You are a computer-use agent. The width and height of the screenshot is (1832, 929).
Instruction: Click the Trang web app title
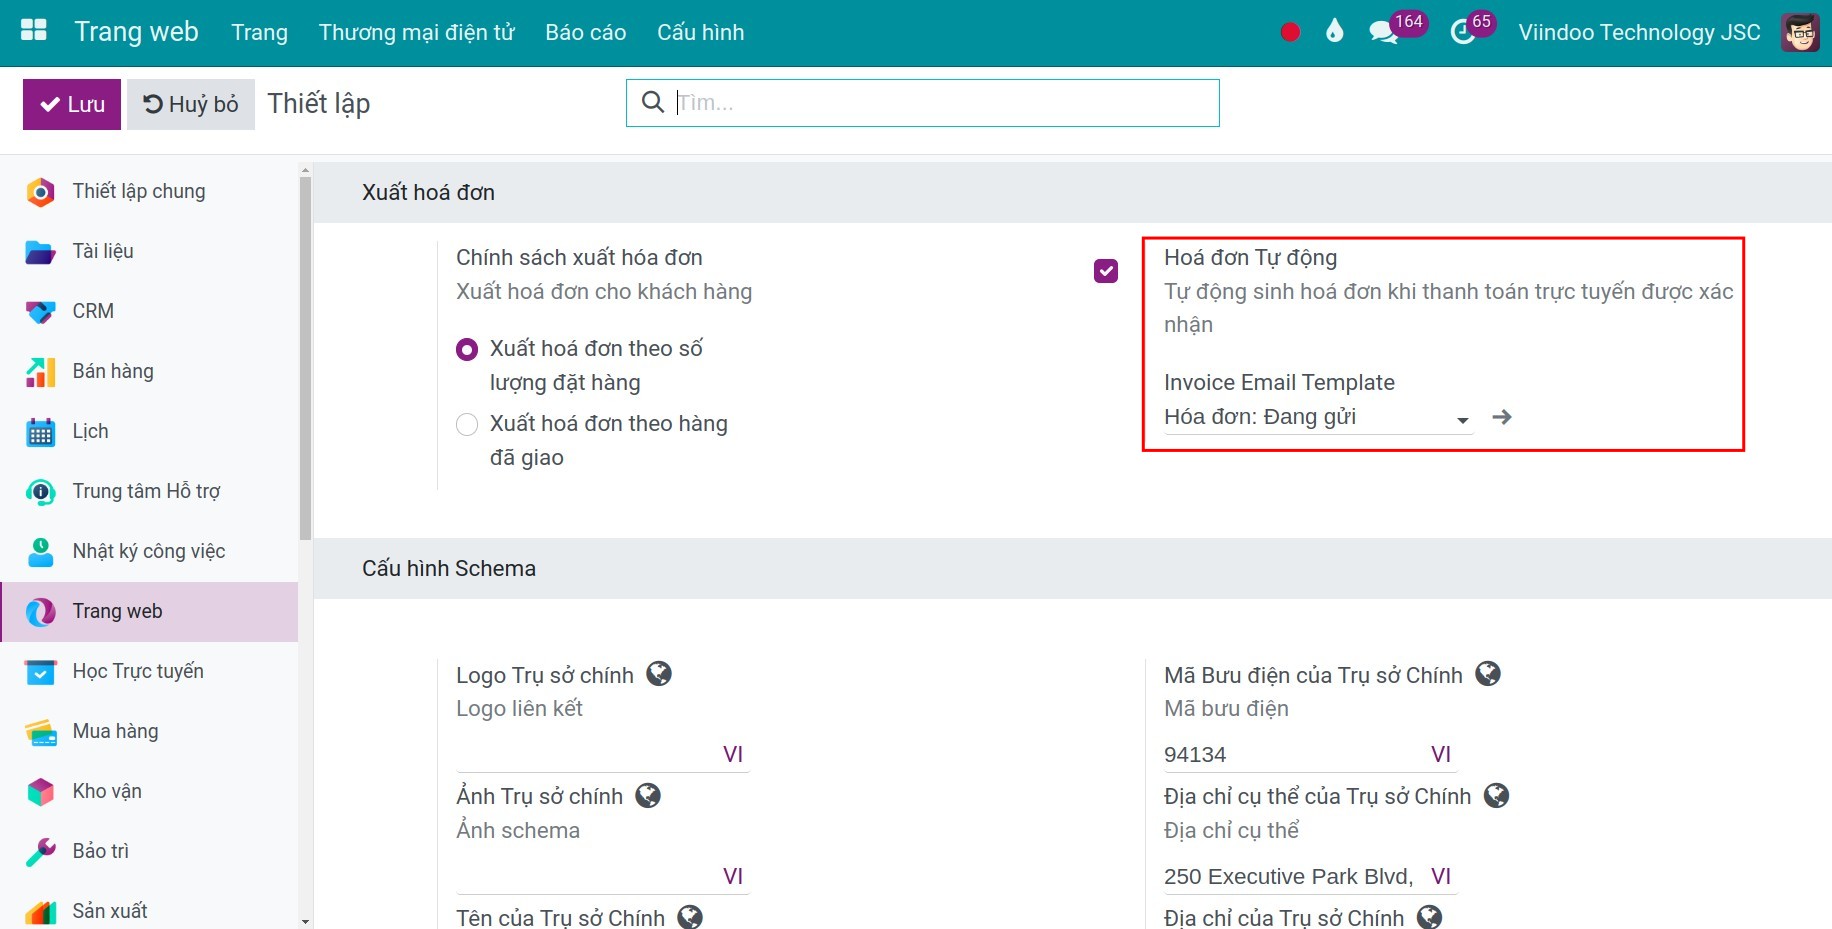click(x=137, y=32)
